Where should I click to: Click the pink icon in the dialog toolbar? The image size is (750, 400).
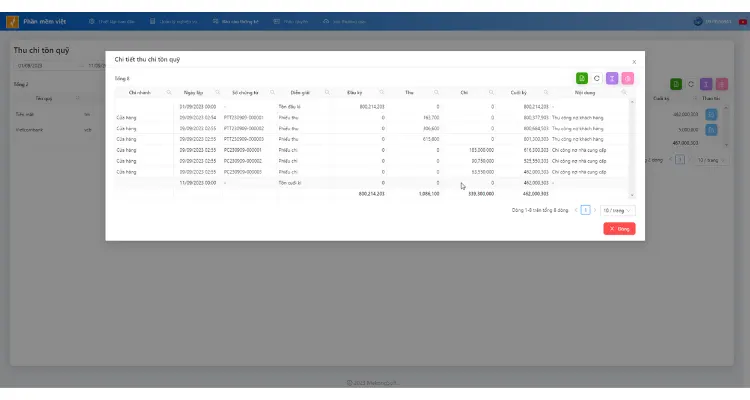(628, 78)
